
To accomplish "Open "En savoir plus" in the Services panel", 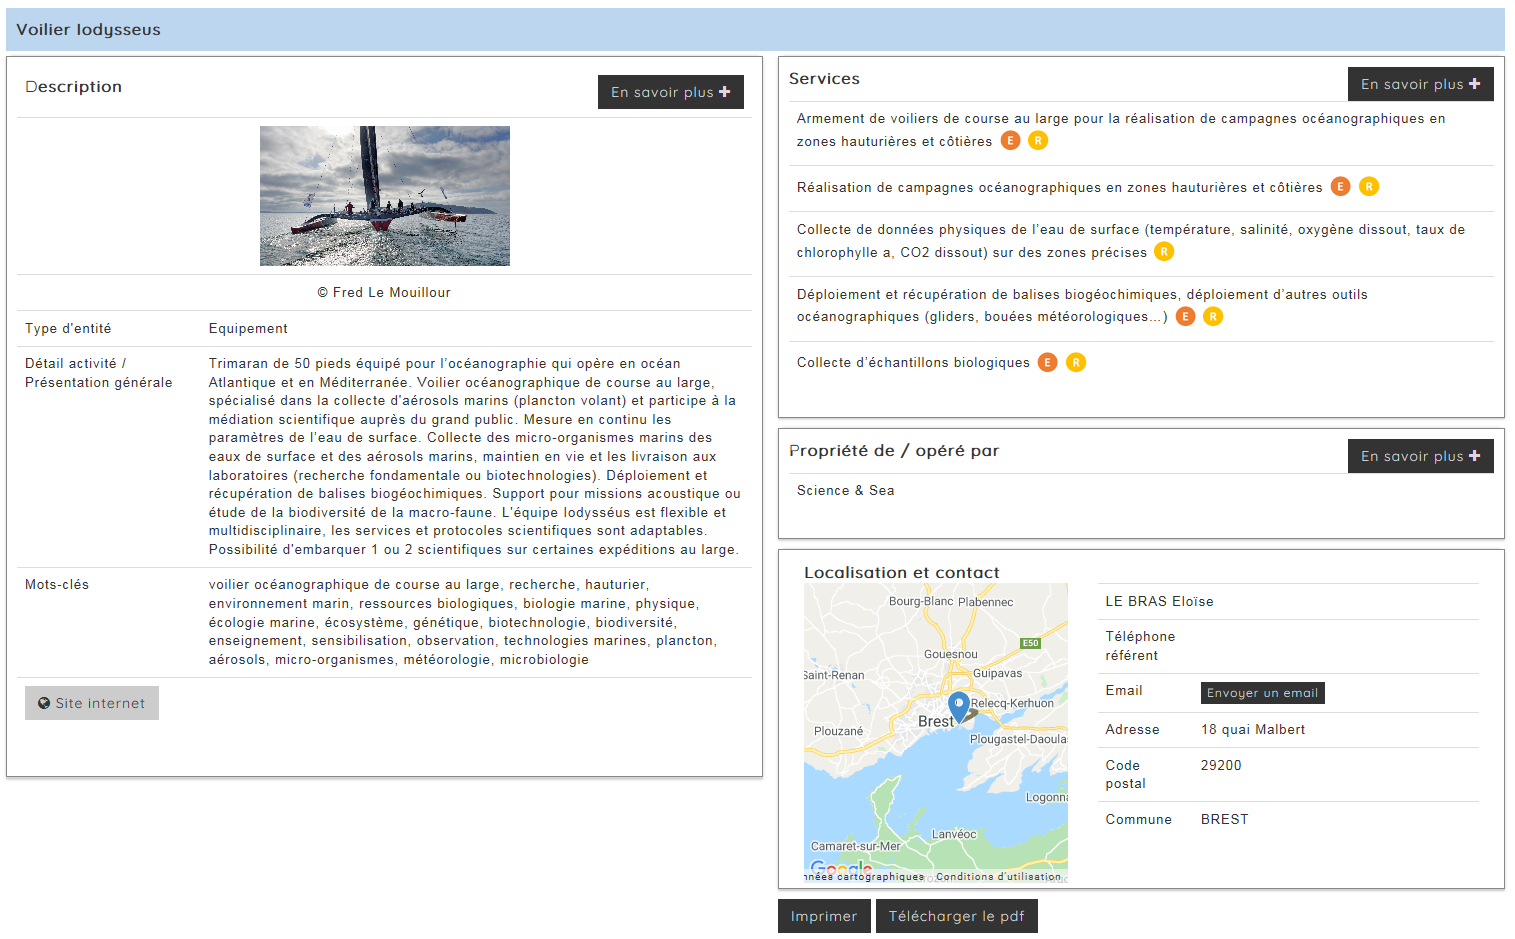I will click(1421, 84).
